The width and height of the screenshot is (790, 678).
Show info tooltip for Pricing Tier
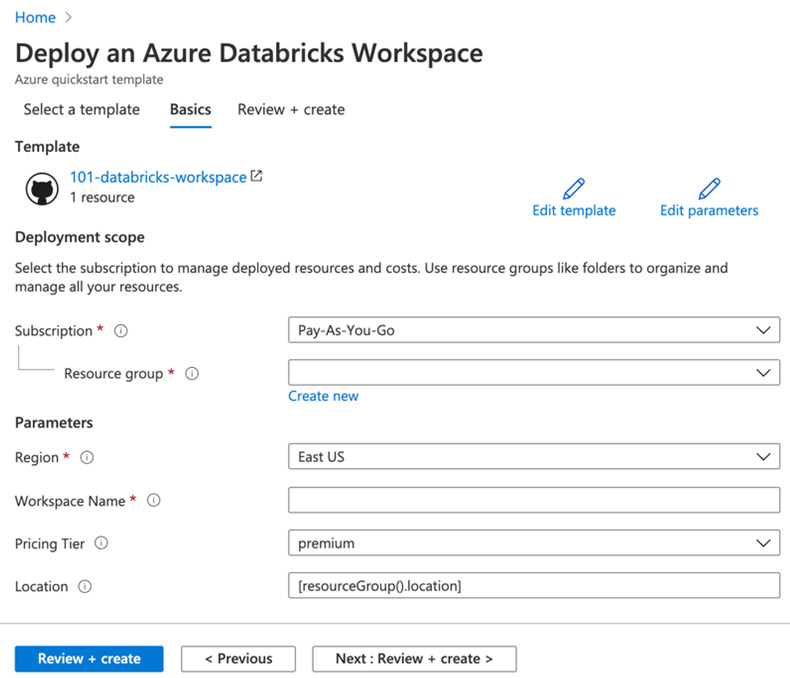point(101,543)
